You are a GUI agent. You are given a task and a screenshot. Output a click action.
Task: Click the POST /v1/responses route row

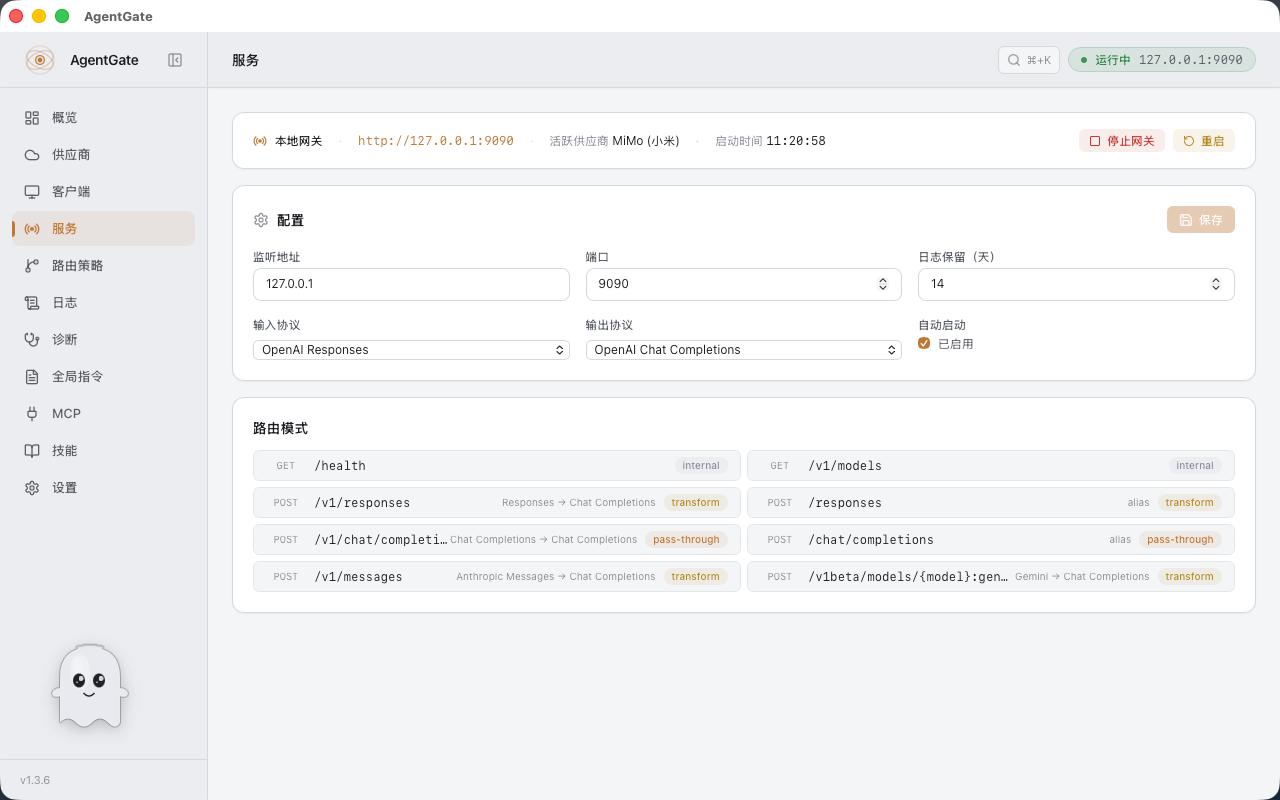(497, 503)
